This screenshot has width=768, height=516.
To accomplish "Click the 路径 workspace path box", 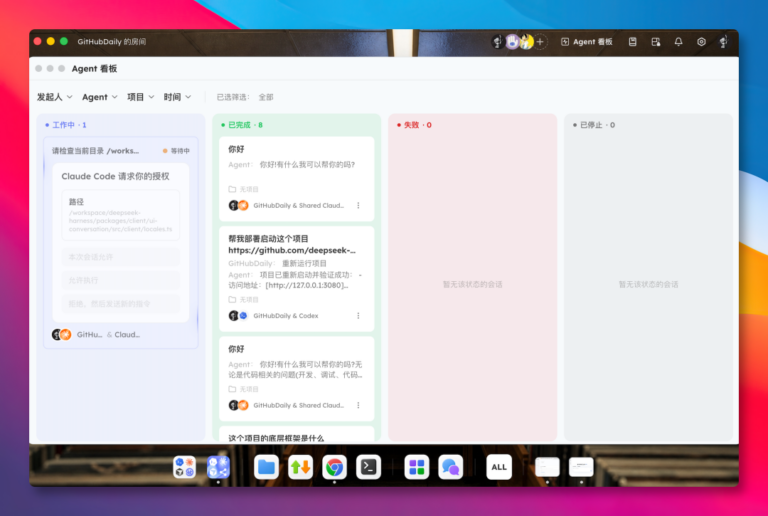I will 120,215.
